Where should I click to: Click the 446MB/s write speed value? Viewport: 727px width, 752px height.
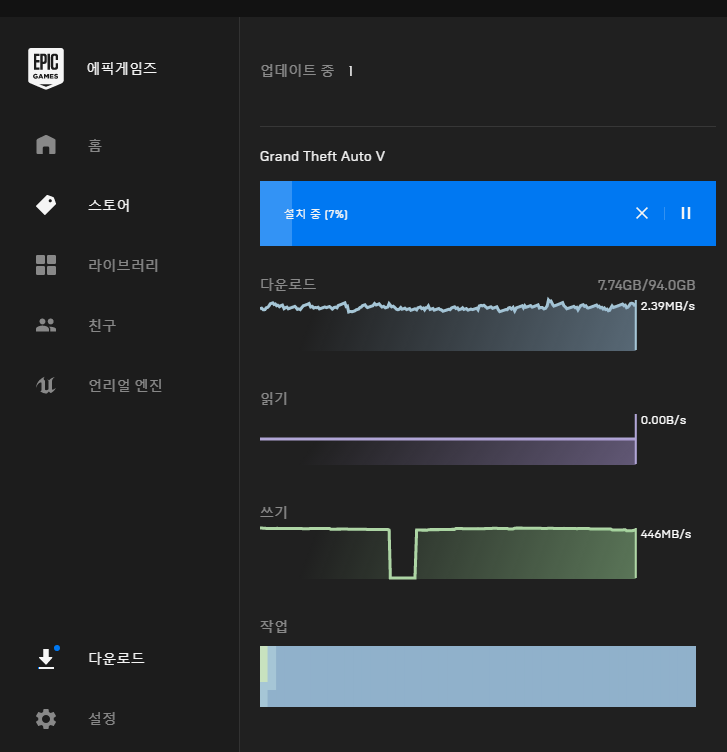(x=666, y=534)
